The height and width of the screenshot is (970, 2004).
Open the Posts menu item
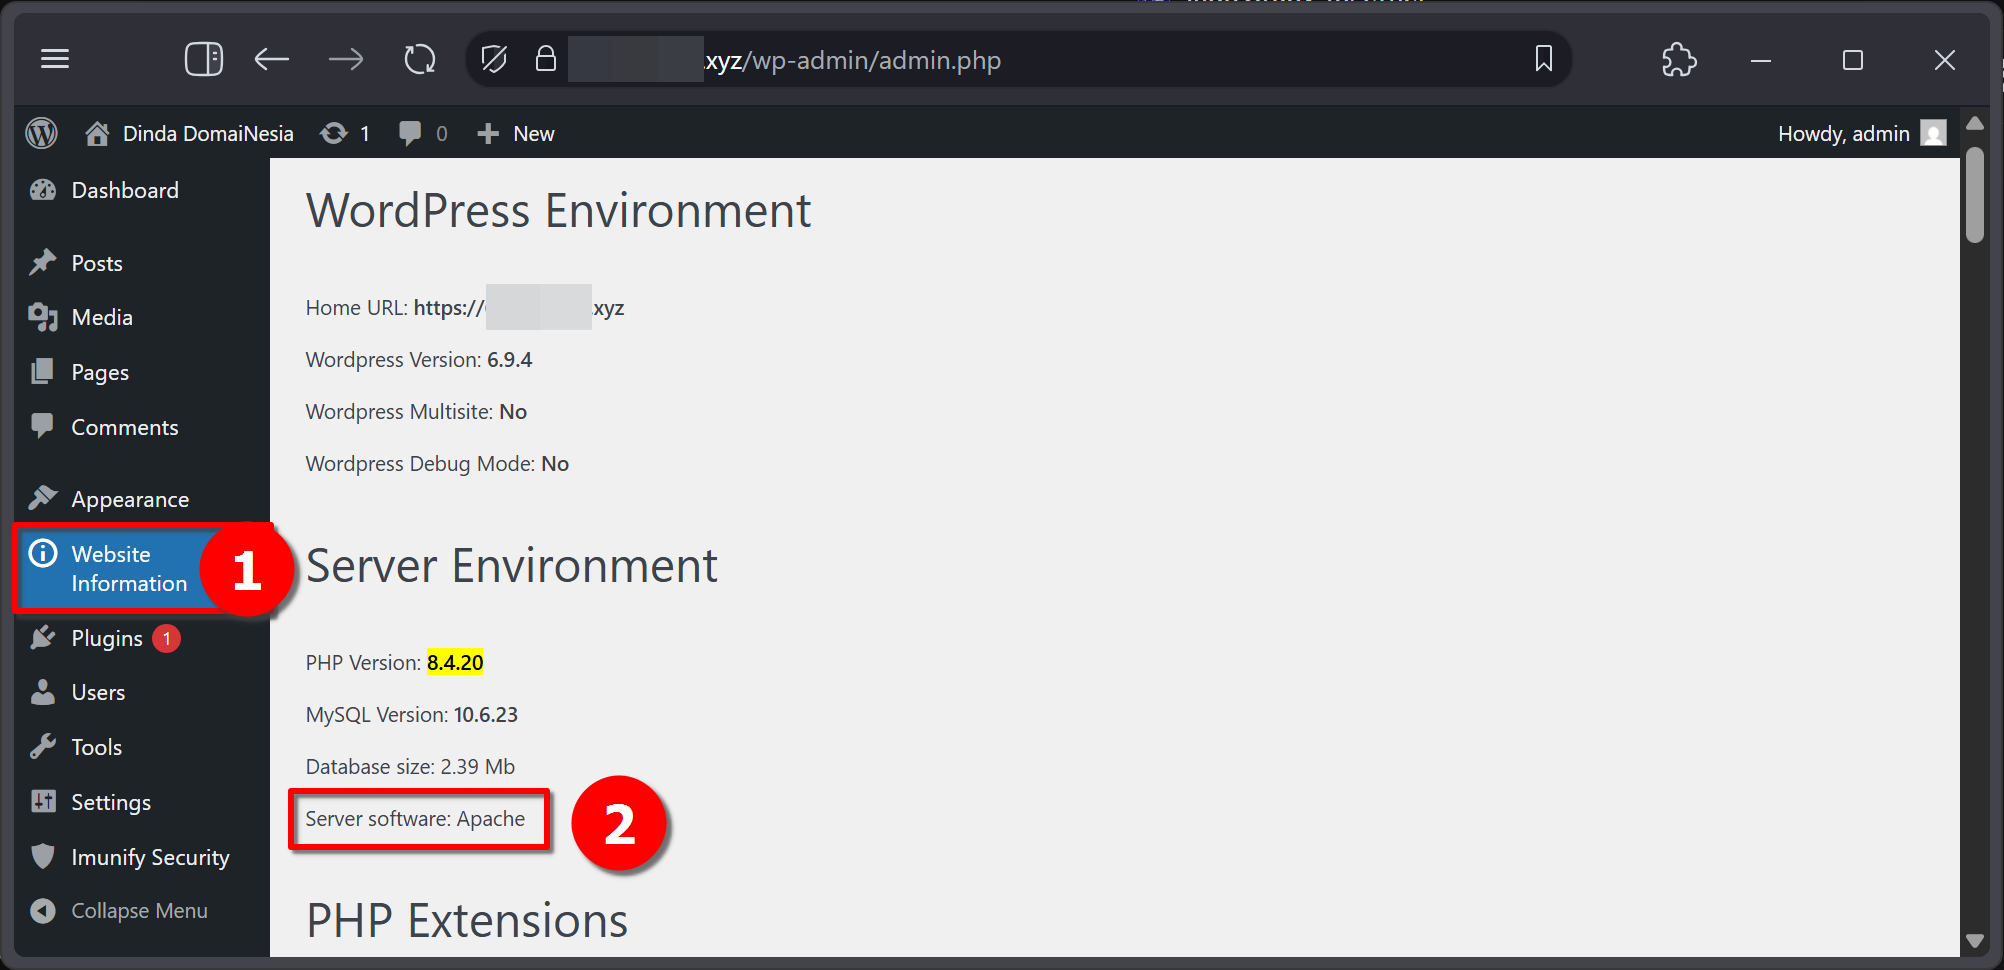[x=97, y=263]
